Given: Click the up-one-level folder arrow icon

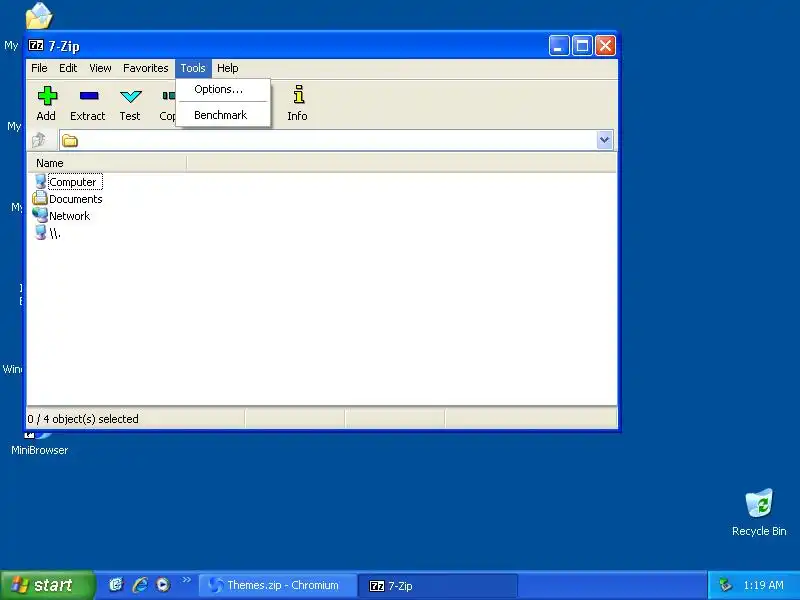Looking at the screenshot, I should [39, 140].
